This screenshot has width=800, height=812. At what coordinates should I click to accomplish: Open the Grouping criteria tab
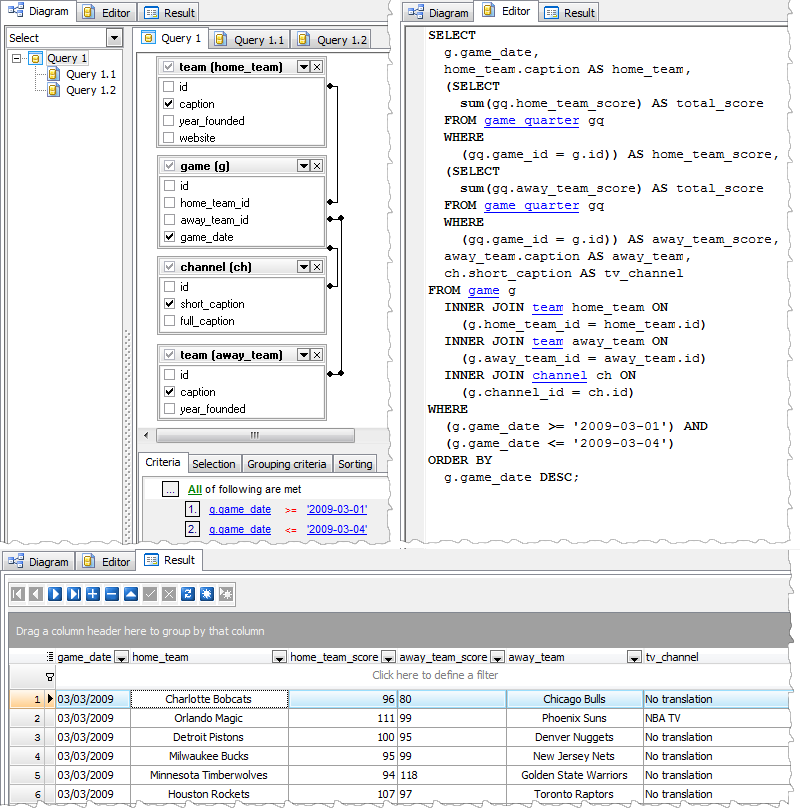[x=287, y=463]
